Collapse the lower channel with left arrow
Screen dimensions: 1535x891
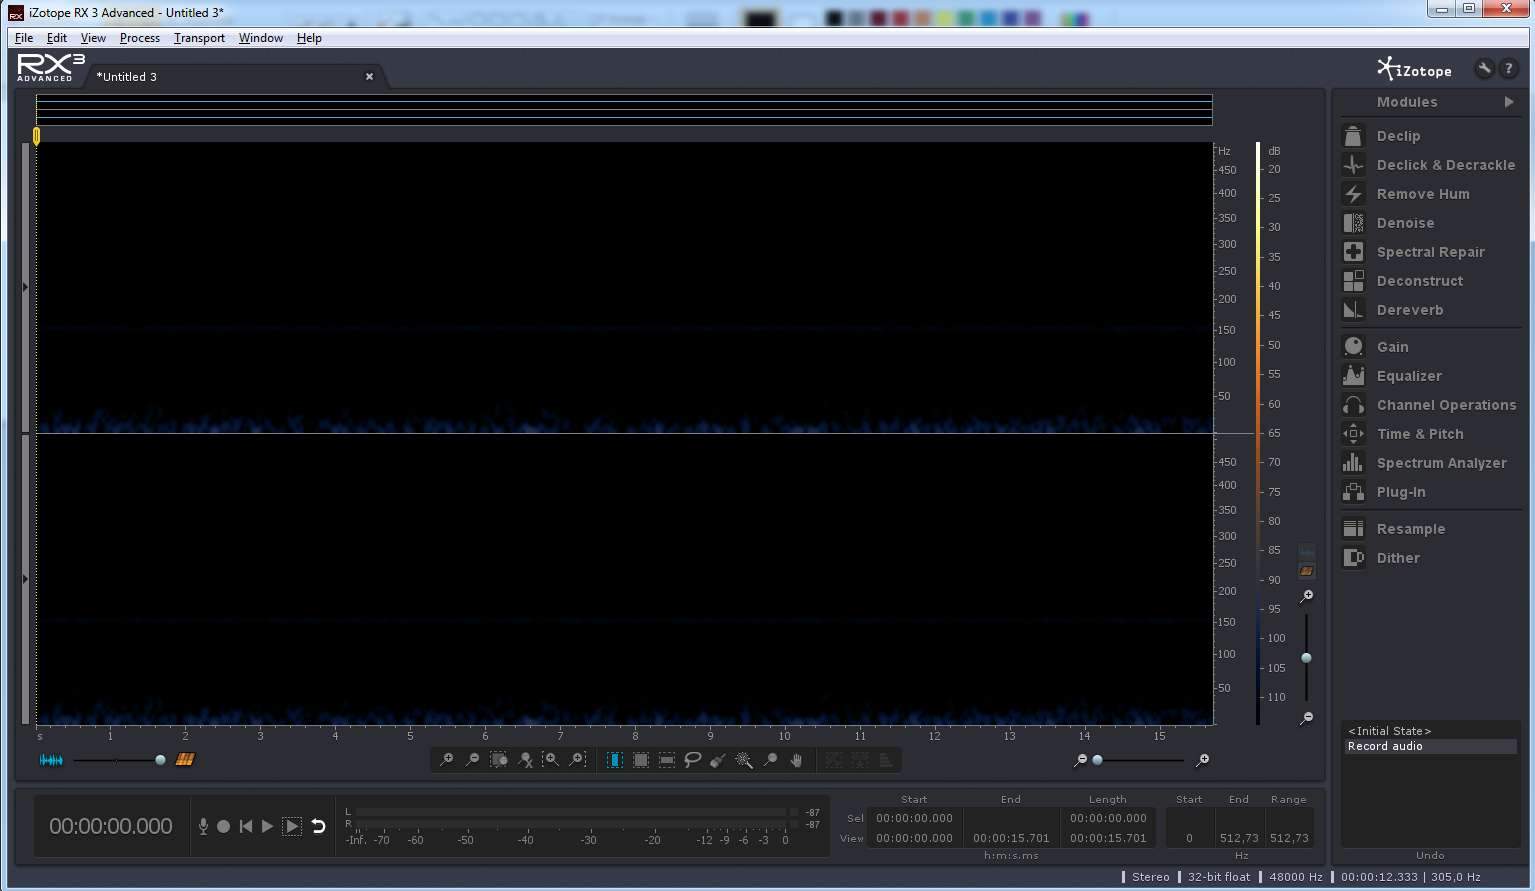point(26,579)
